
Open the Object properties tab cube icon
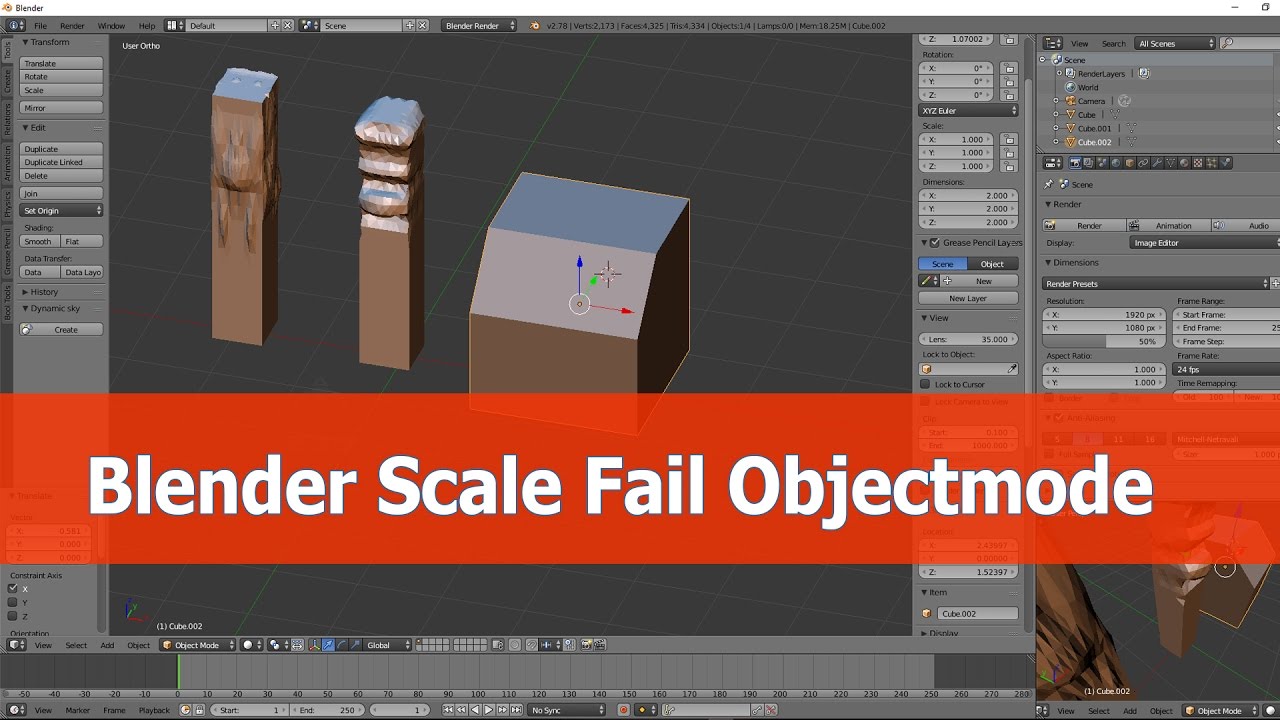tap(1130, 162)
